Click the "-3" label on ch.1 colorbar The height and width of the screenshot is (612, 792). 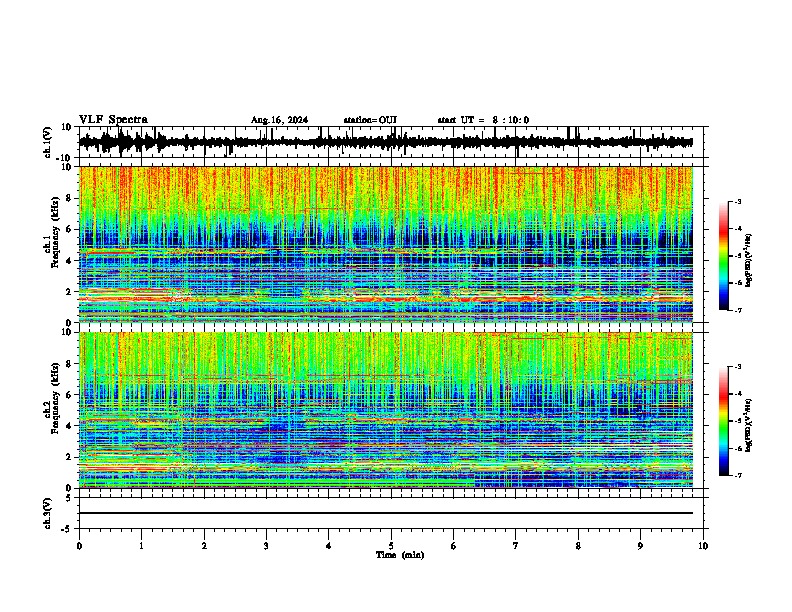click(738, 201)
